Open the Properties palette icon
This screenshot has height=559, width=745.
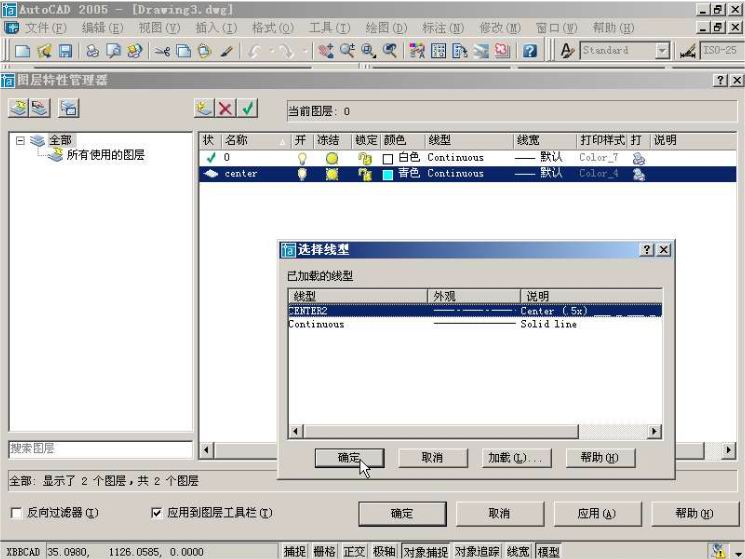coord(417,50)
